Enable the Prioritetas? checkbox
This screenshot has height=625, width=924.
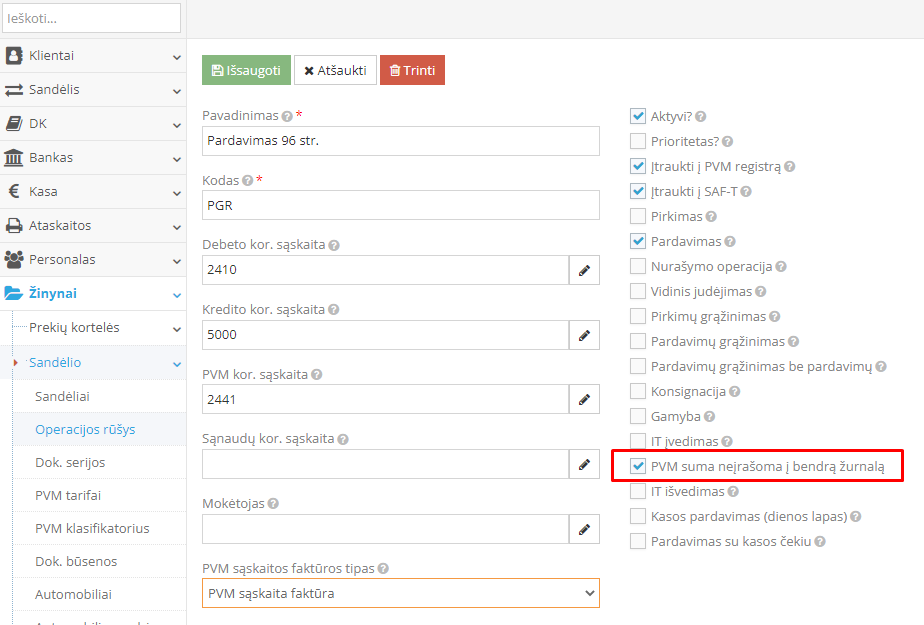tap(638, 141)
